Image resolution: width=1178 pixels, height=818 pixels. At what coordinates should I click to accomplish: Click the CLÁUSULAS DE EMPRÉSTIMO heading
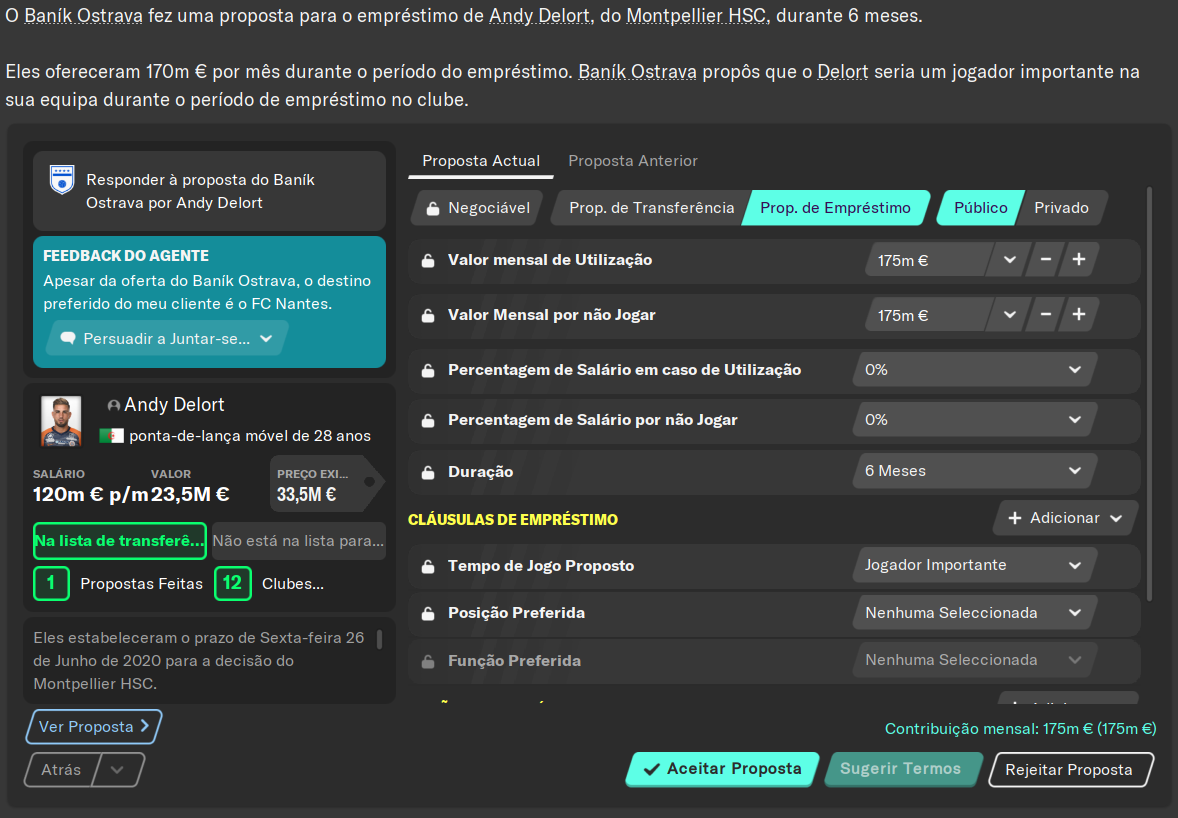(x=513, y=520)
